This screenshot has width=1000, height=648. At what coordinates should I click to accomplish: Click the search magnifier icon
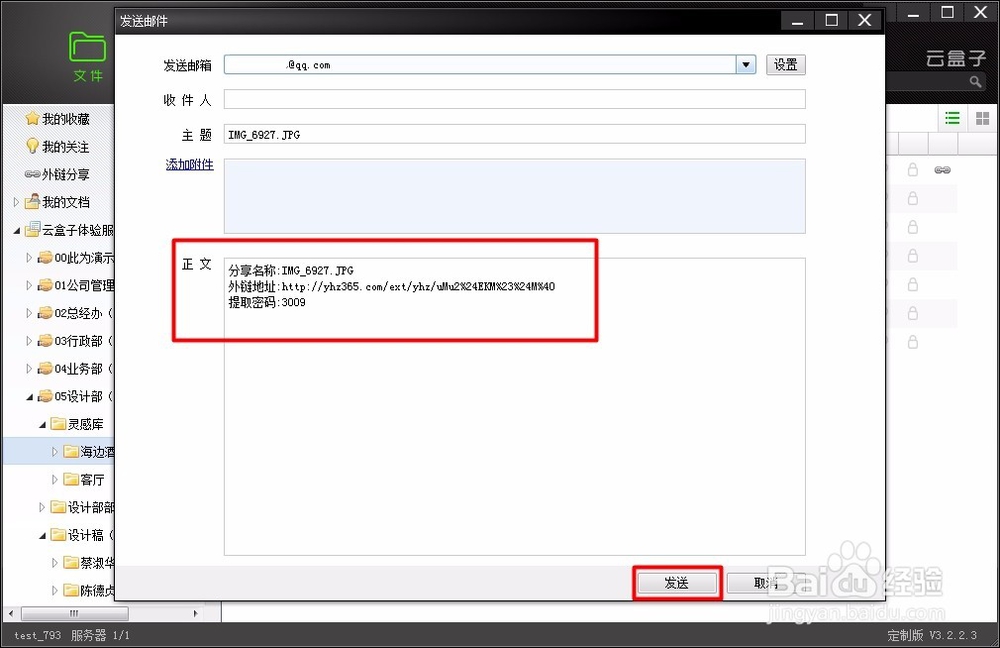pyautogui.click(x=974, y=81)
